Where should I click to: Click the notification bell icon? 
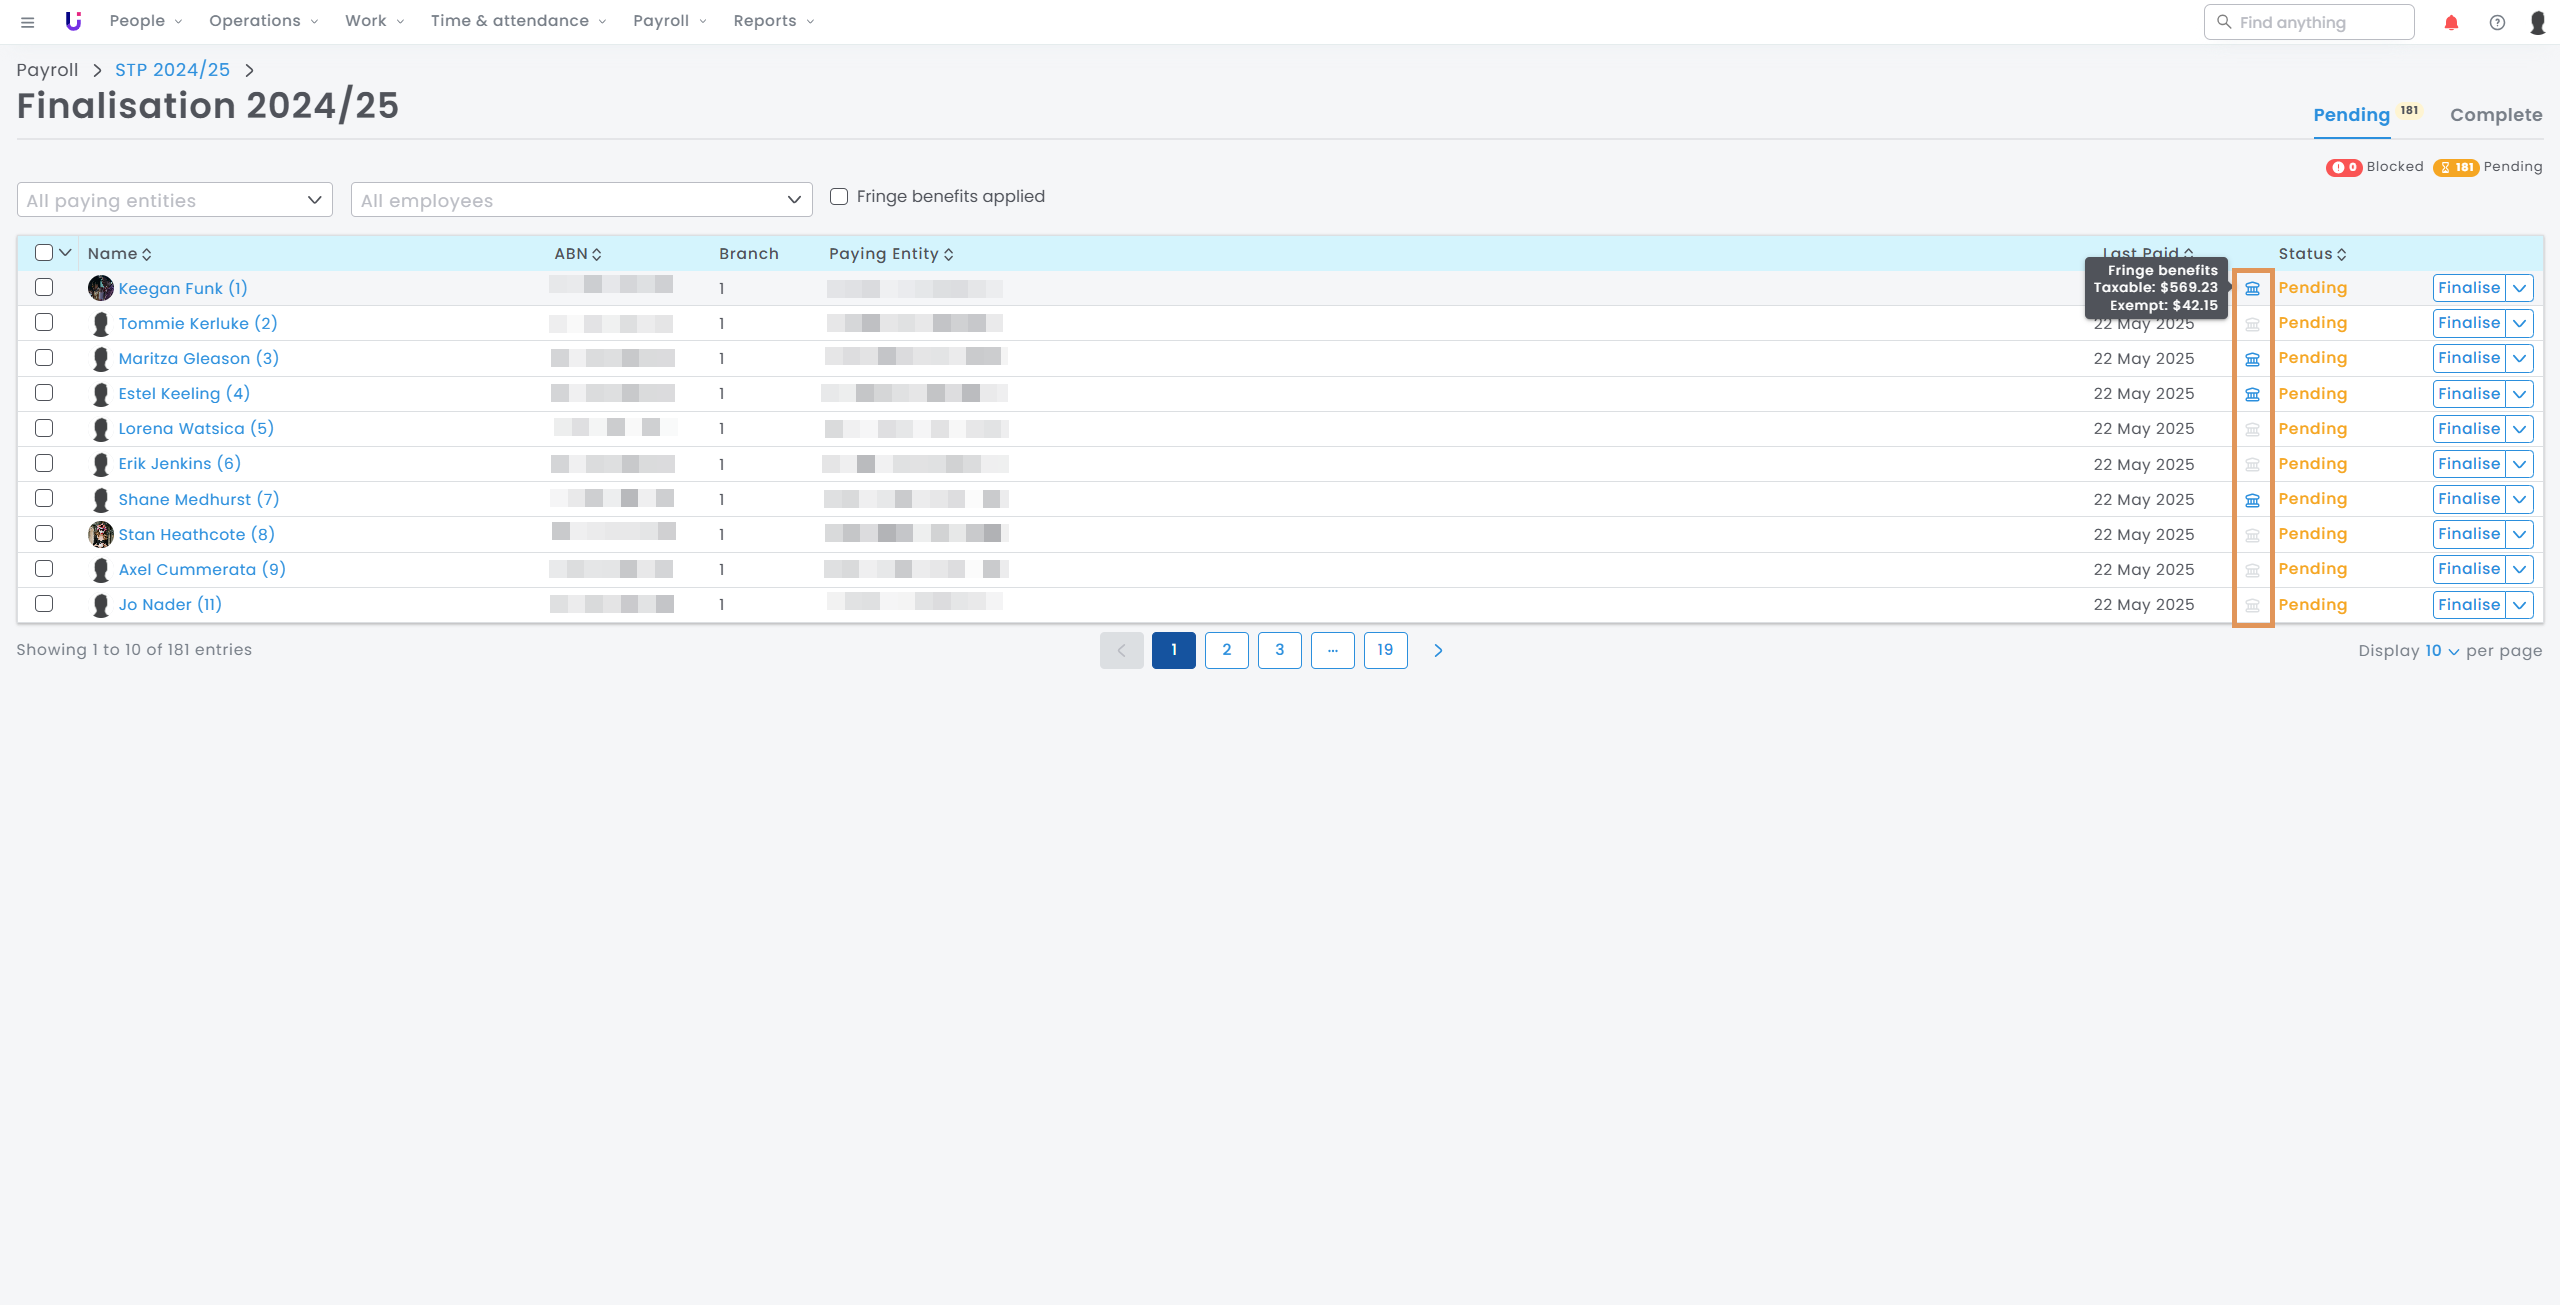click(2450, 22)
